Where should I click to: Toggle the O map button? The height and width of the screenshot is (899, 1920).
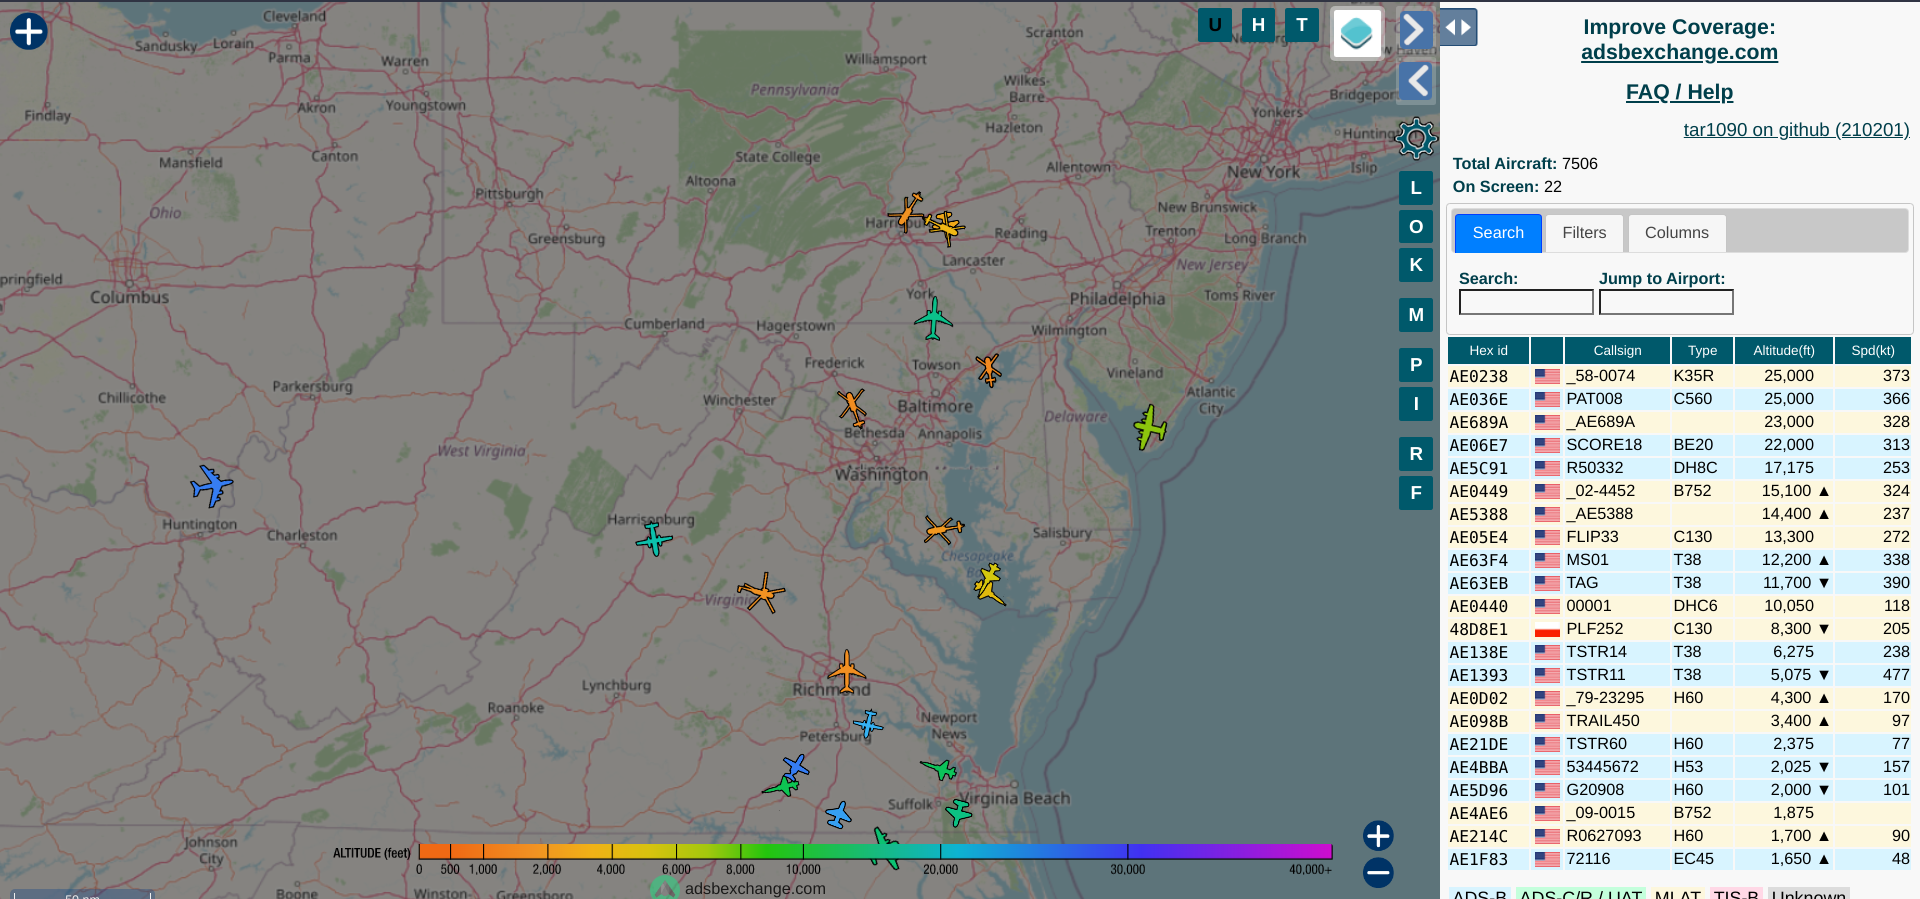1416,227
